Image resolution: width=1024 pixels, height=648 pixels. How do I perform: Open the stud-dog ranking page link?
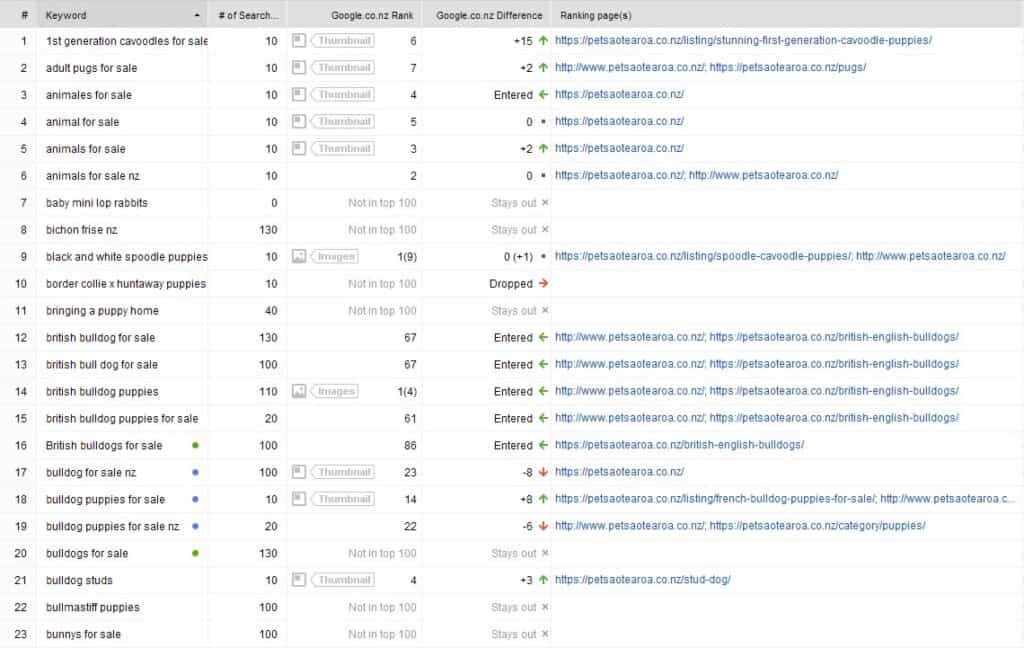pyautogui.click(x=643, y=579)
